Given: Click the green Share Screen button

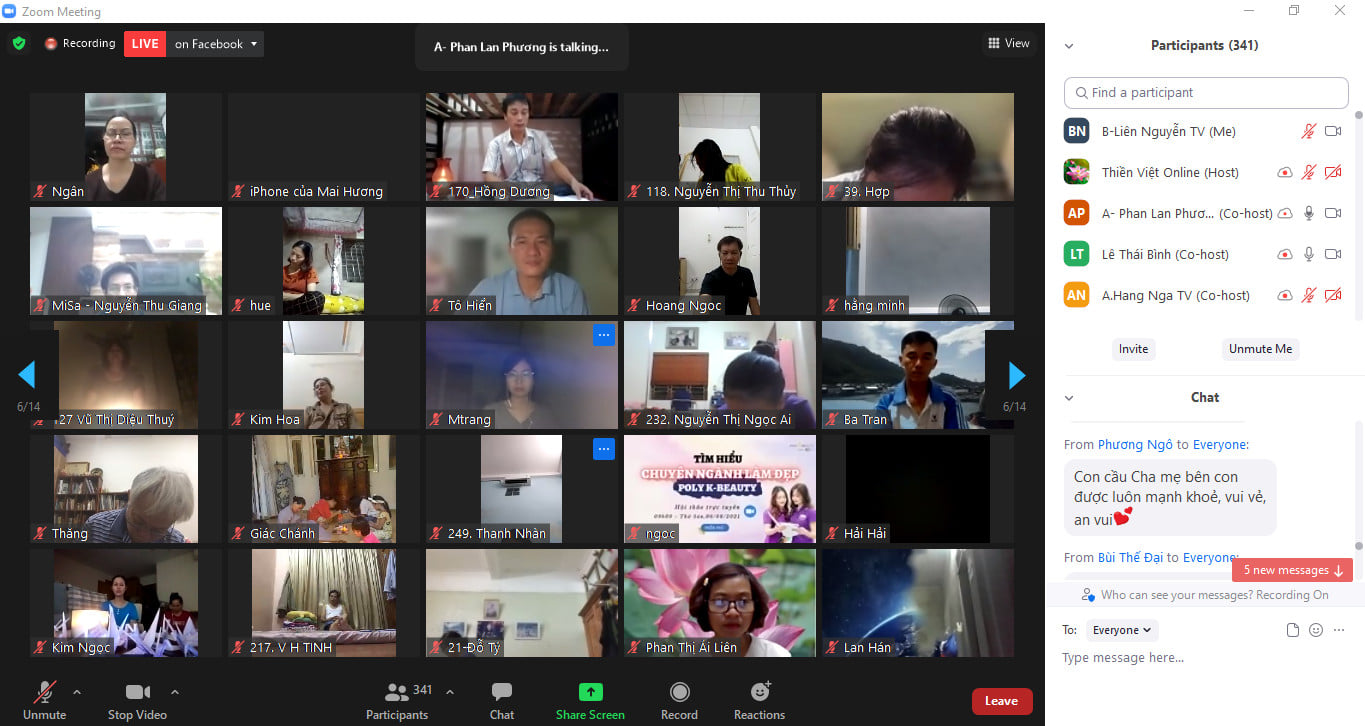Looking at the screenshot, I should coord(590,701).
